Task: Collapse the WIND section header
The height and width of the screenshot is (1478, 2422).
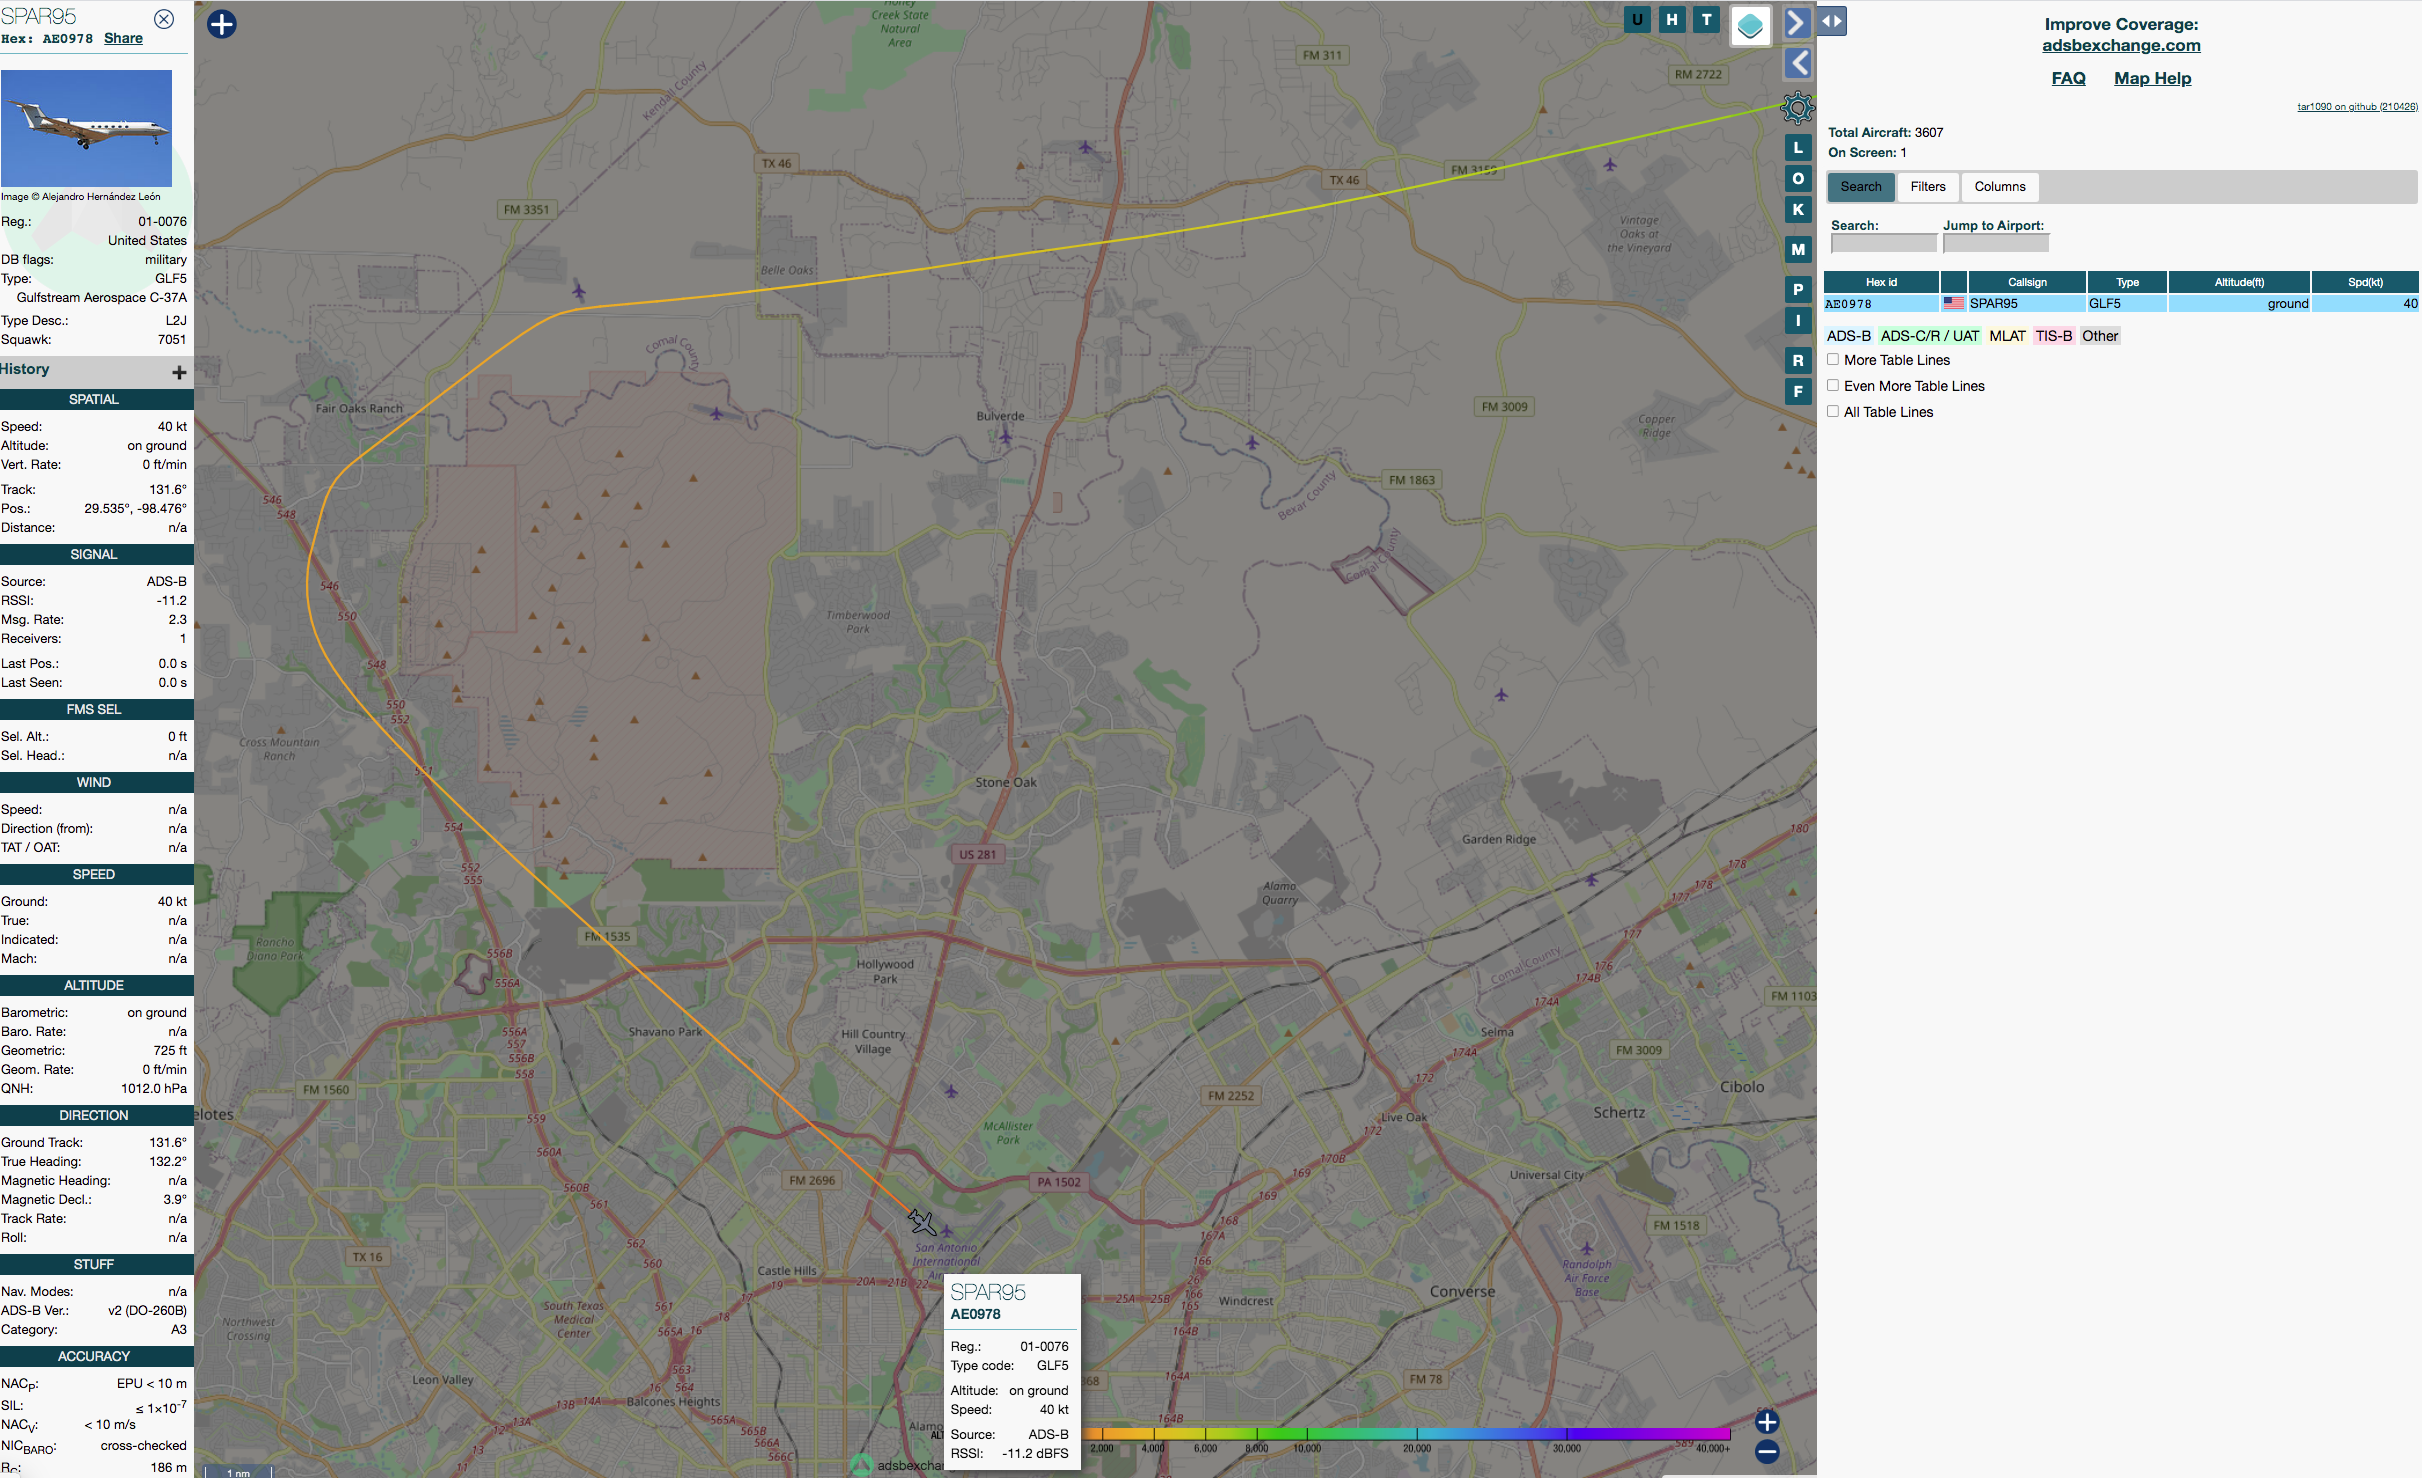Action: pyautogui.click(x=96, y=782)
